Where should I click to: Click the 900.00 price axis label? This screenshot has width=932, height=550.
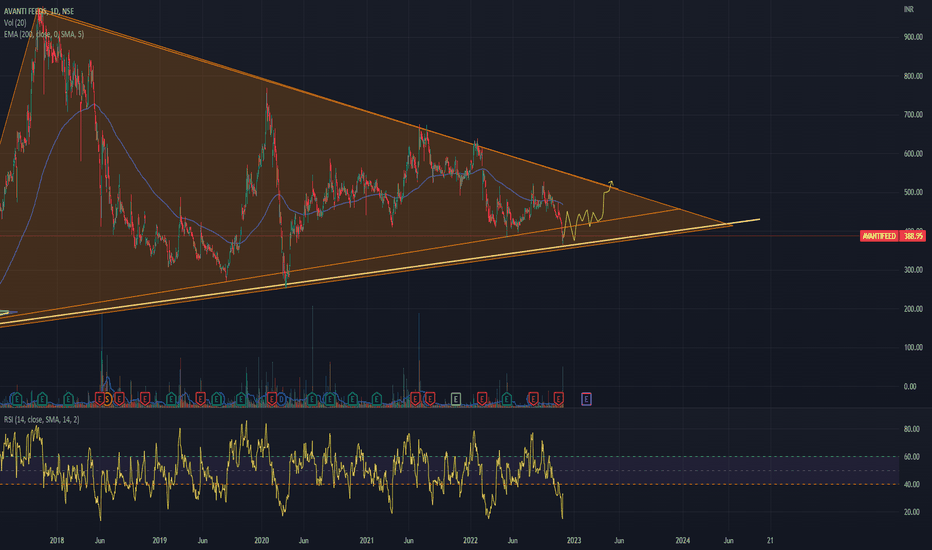point(913,37)
